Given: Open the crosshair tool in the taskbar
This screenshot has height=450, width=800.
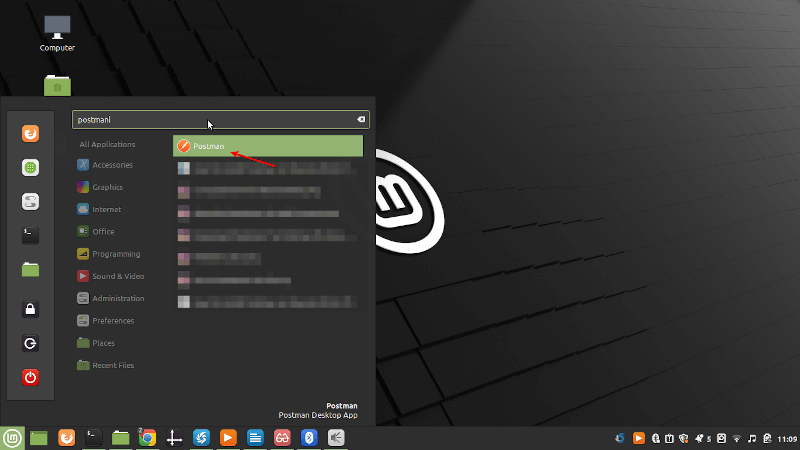Looking at the screenshot, I should 174,438.
